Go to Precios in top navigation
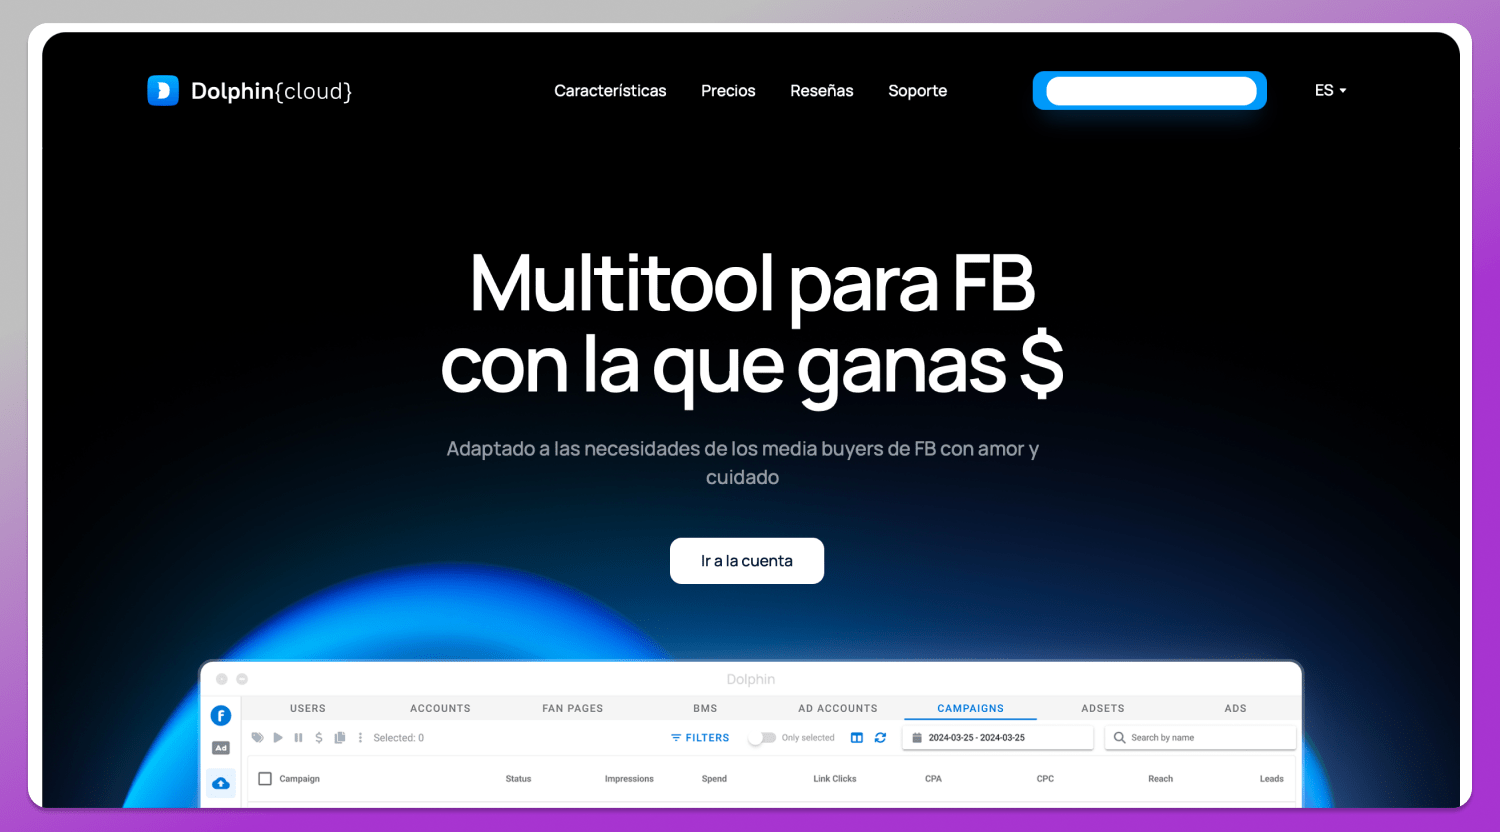1500x832 pixels. tap(728, 91)
